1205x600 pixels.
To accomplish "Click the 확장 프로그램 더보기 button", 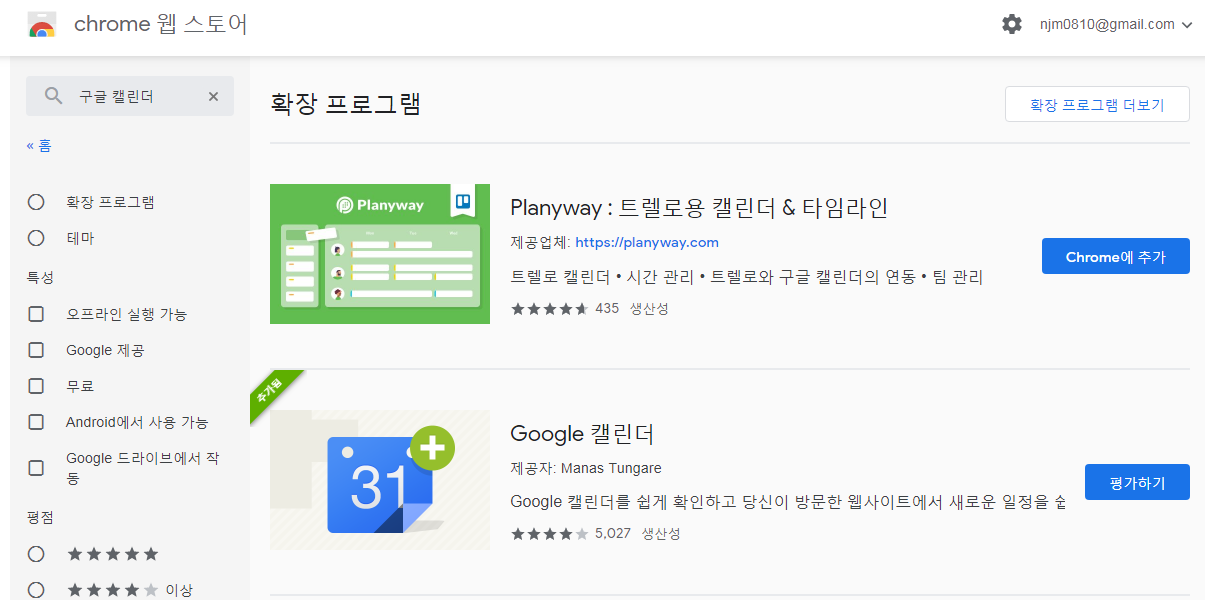I will click(1097, 104).
